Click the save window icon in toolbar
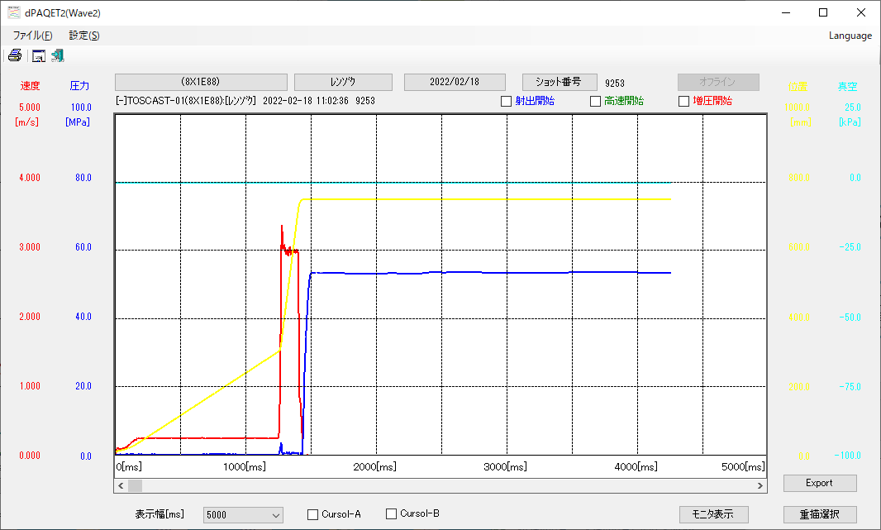Screen dimensions: 881x530 pyautogui.click(x=38, y=56)
